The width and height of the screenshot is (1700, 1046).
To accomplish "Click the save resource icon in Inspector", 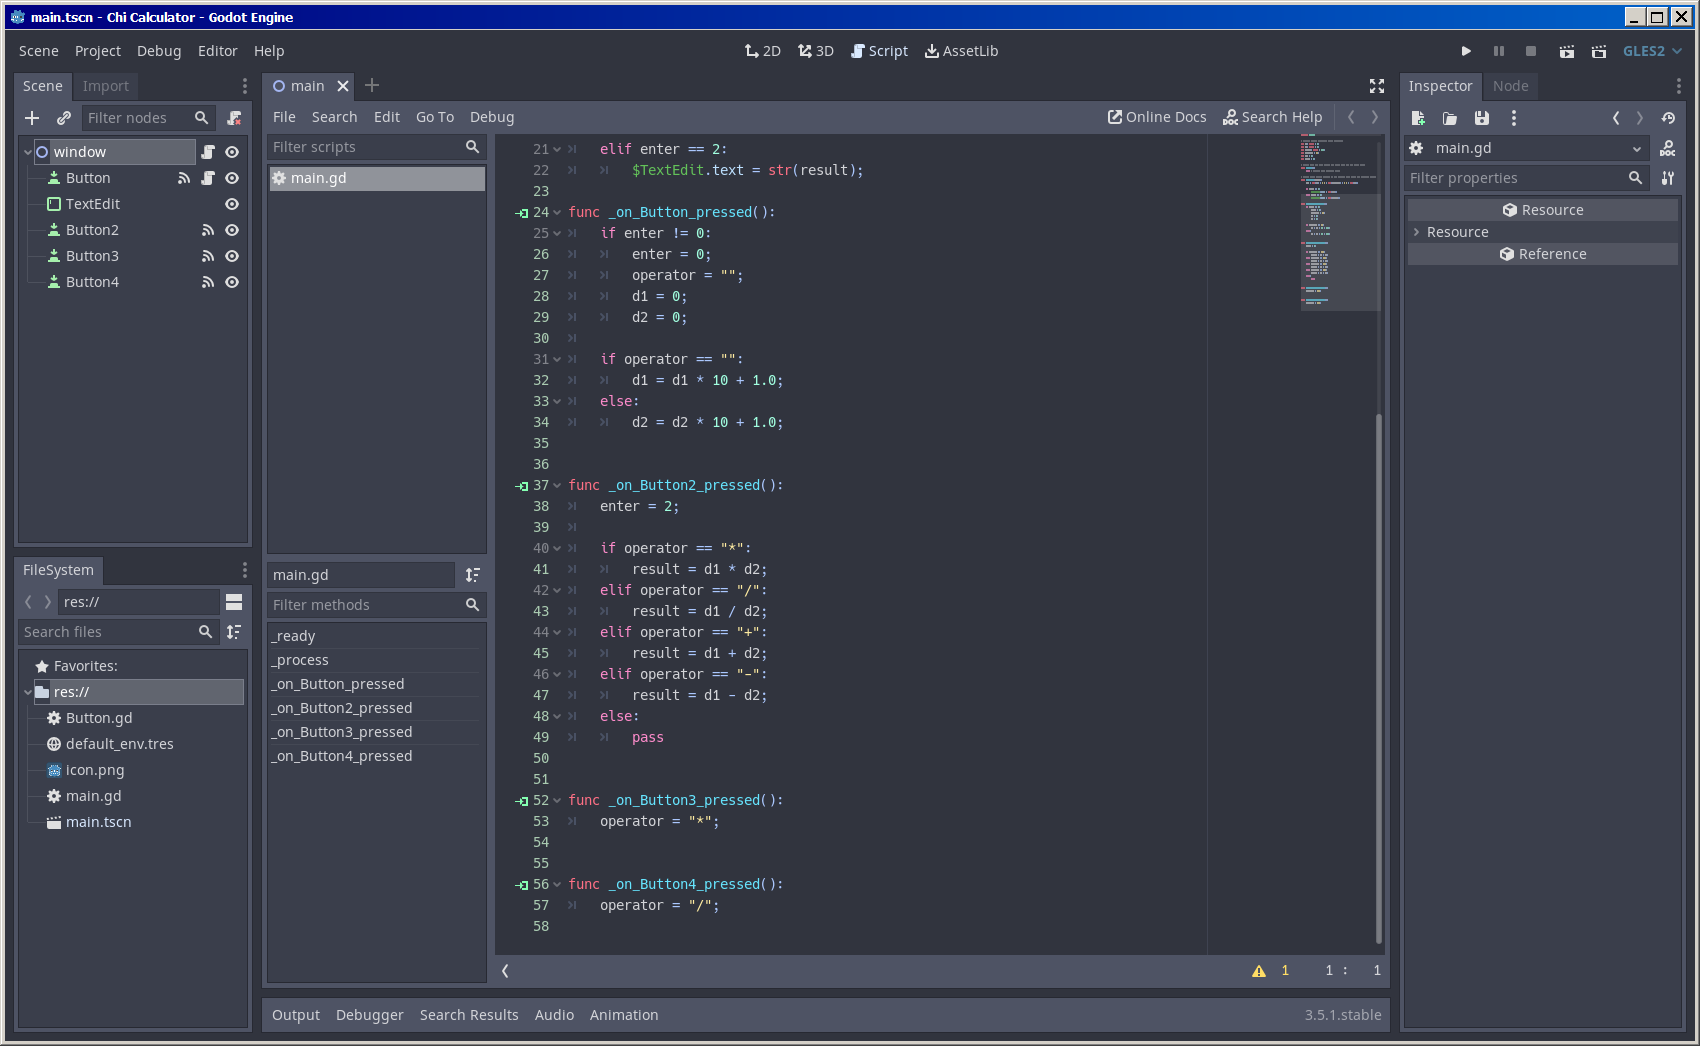I will (x=1482, y=118).
